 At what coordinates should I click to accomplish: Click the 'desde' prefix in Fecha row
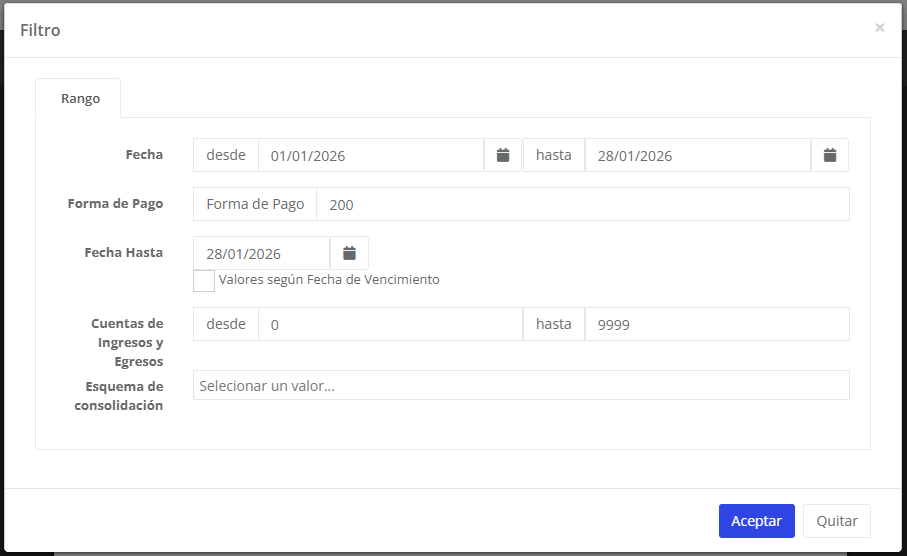226,155
